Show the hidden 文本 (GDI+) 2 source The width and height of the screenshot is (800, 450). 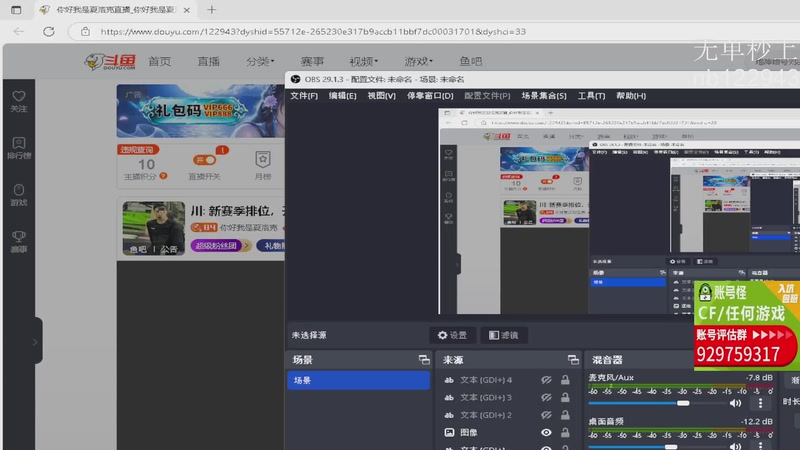coord(546,415)
